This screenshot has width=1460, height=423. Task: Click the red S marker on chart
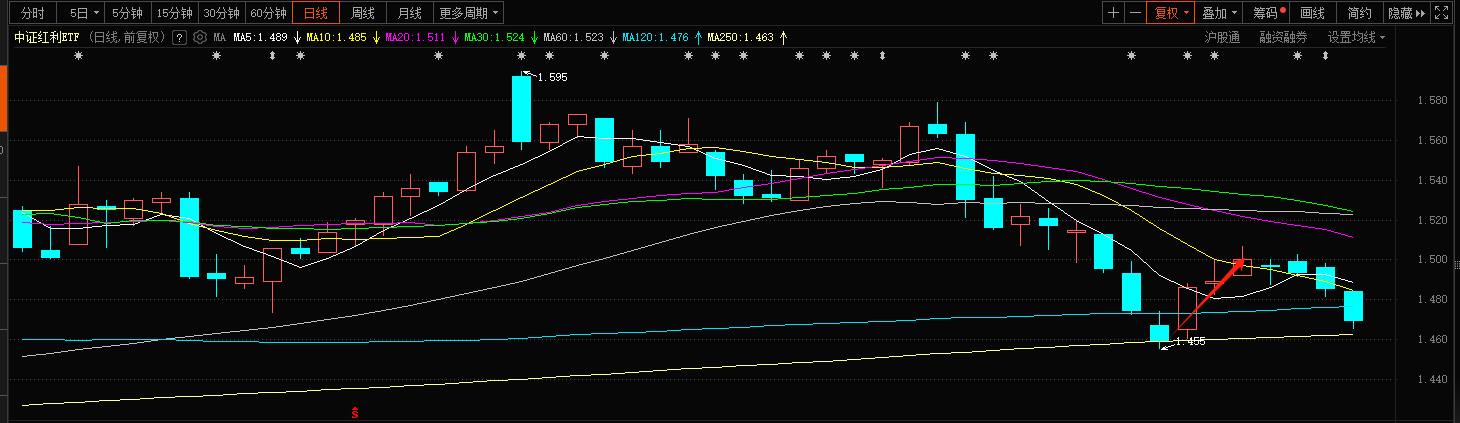click(354, 412)
